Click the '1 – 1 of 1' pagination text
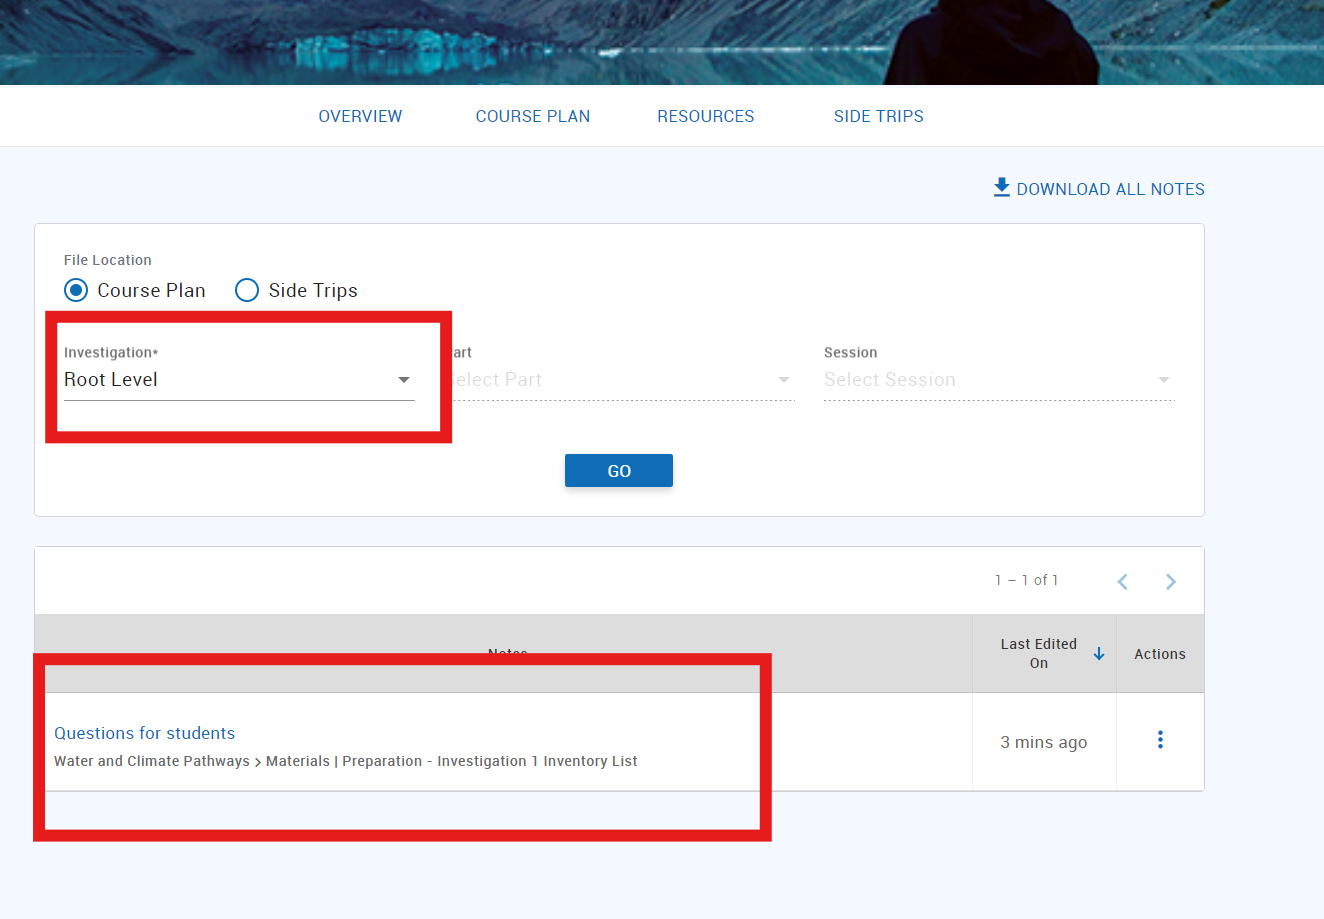1324x919 pixels. 1026,580
